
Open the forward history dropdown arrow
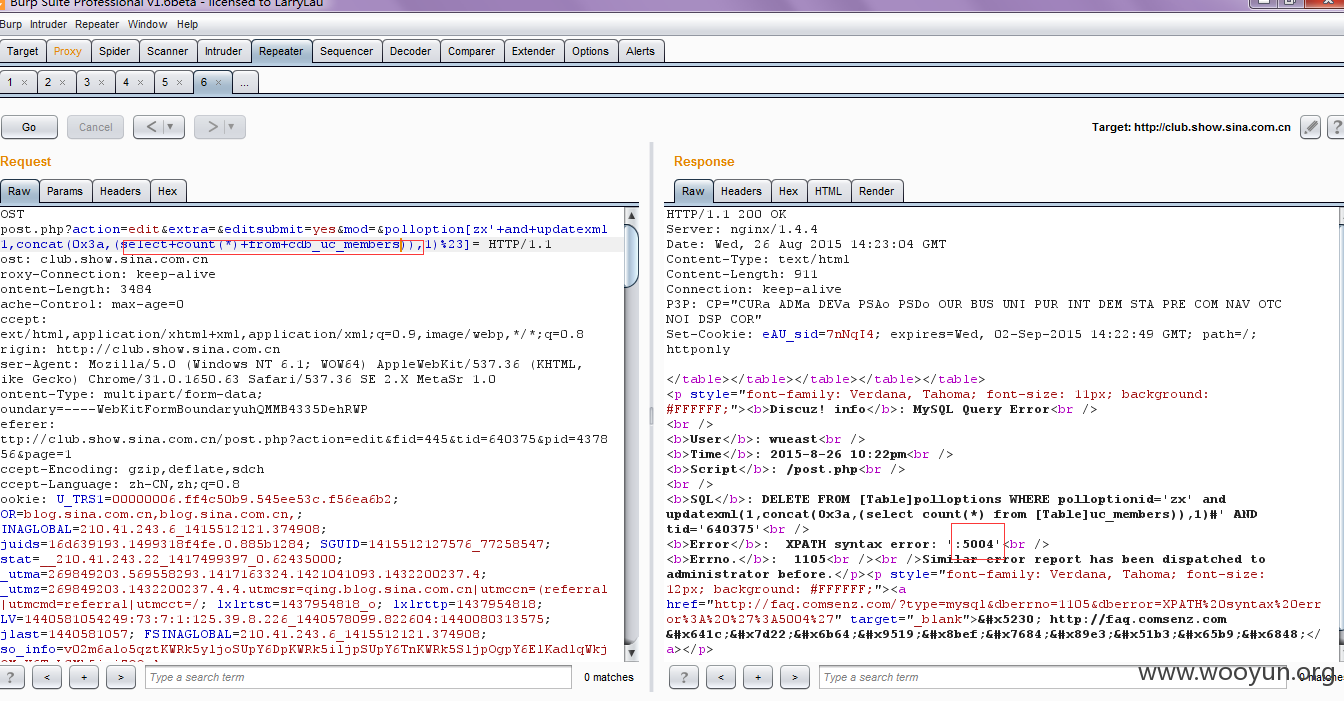coord(234,127)
